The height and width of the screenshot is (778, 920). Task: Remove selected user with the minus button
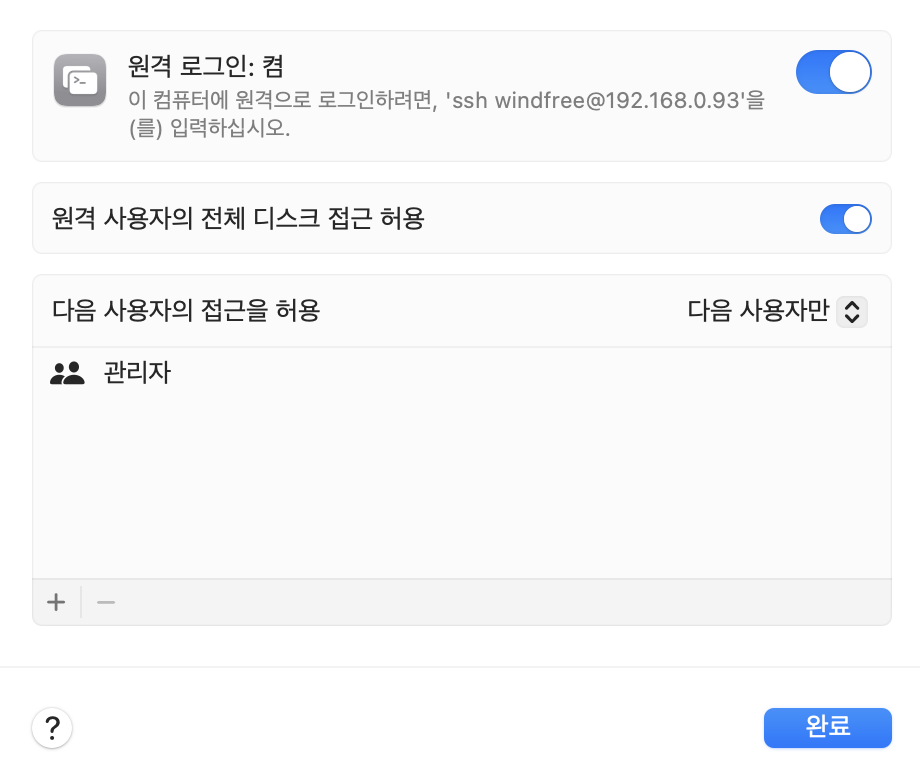106,602
